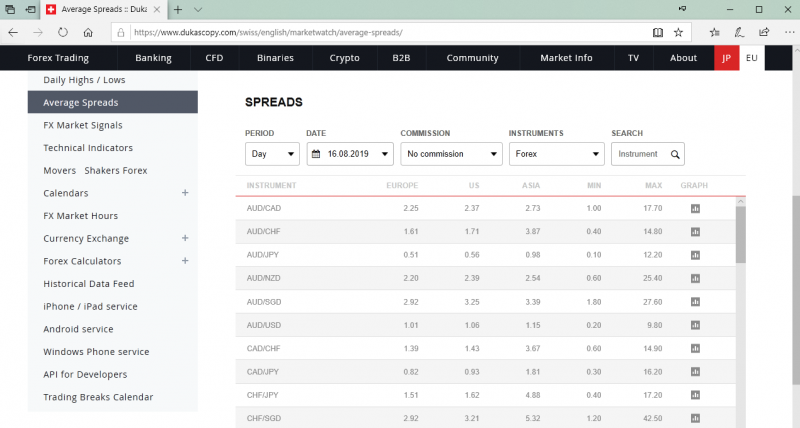Switch to EU site version
800x428 pixels.
coord(752,58)
